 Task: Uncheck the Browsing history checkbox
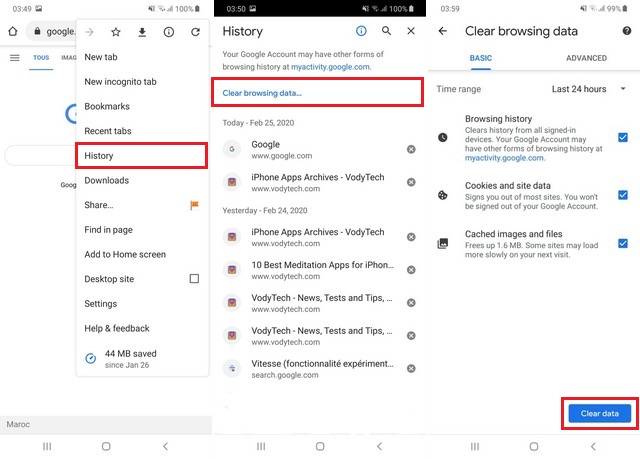pos(623,137)
